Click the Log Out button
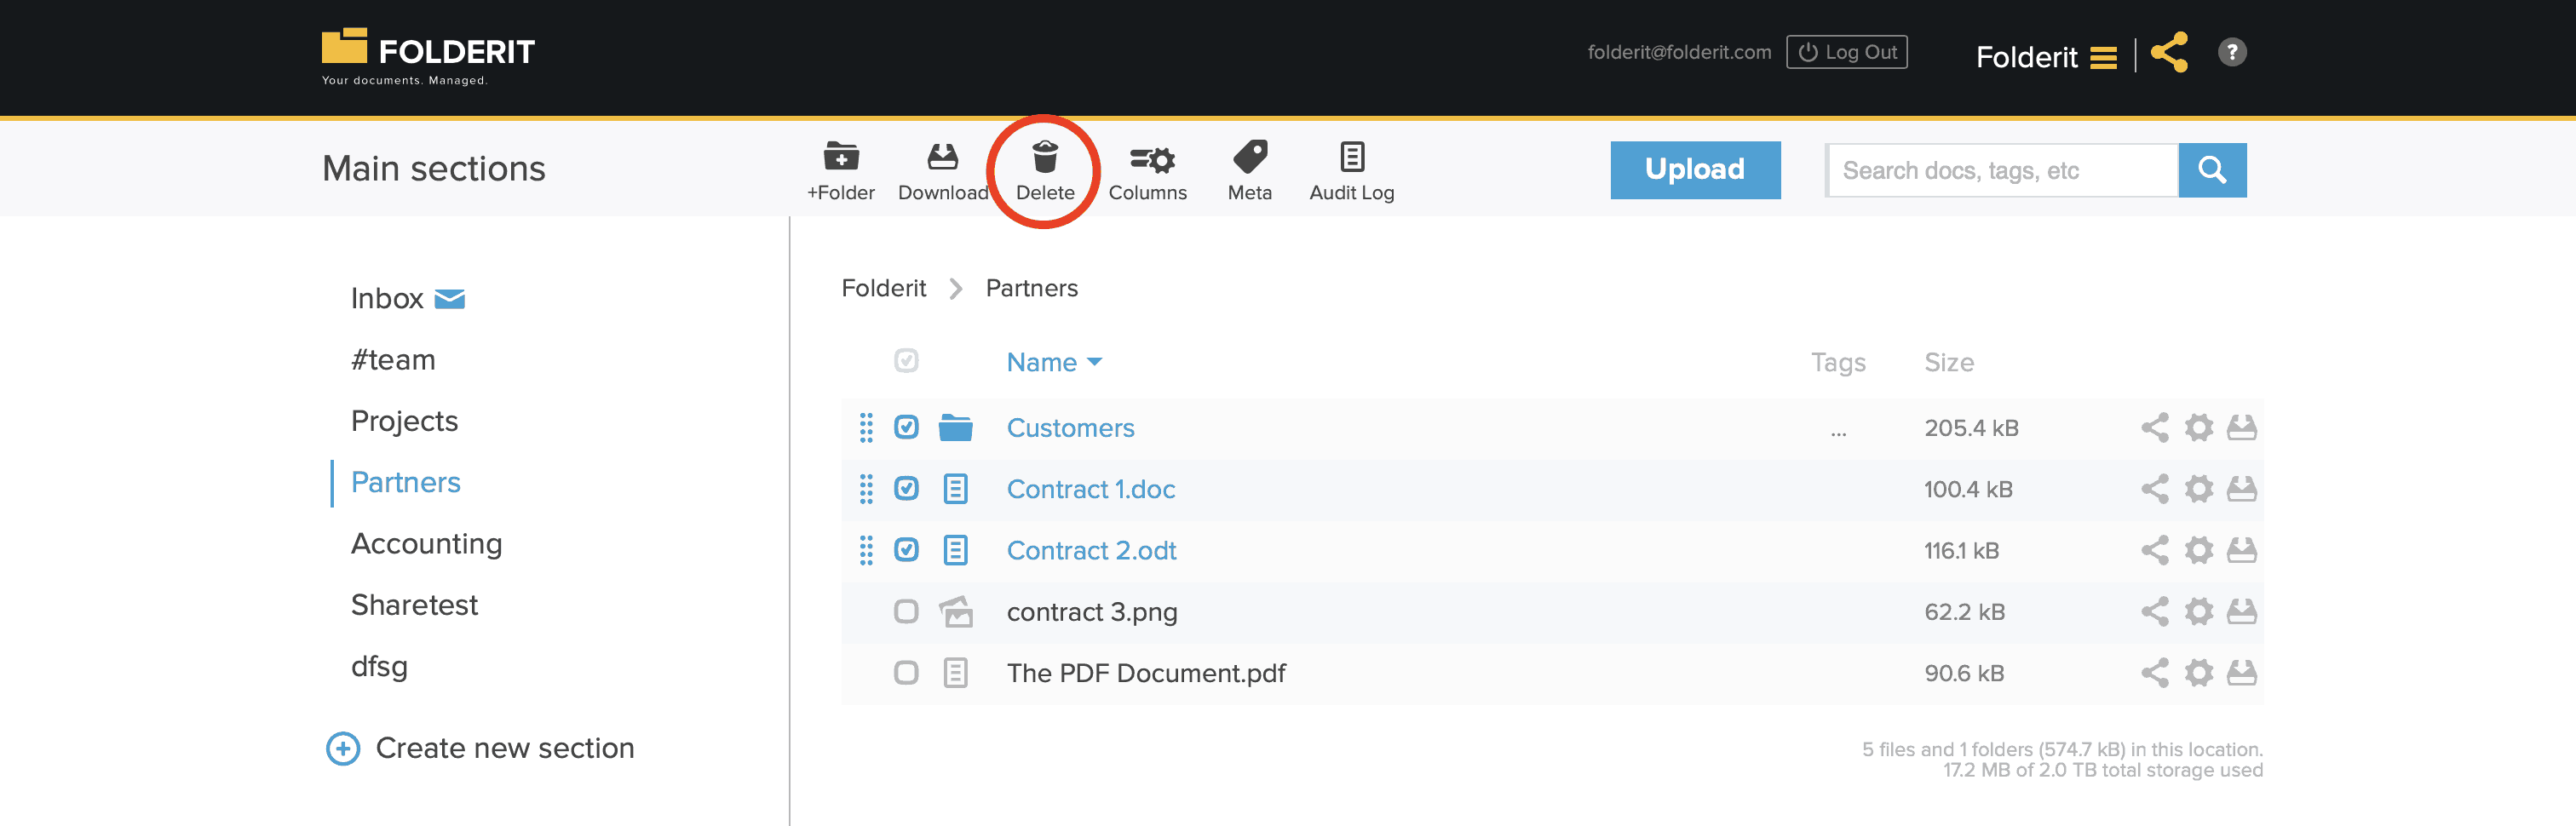Viewport: 2576px width, 826px height. click(1846, 52)
